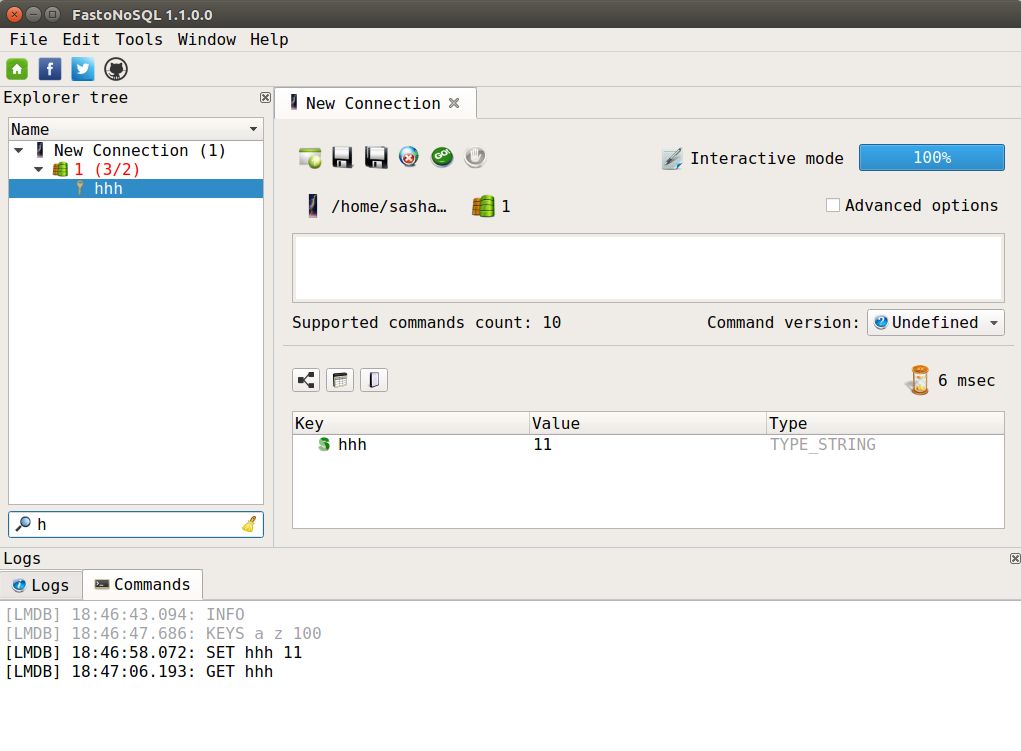
Task: Open the Twitter link icon
Action: tap(83, 69)
